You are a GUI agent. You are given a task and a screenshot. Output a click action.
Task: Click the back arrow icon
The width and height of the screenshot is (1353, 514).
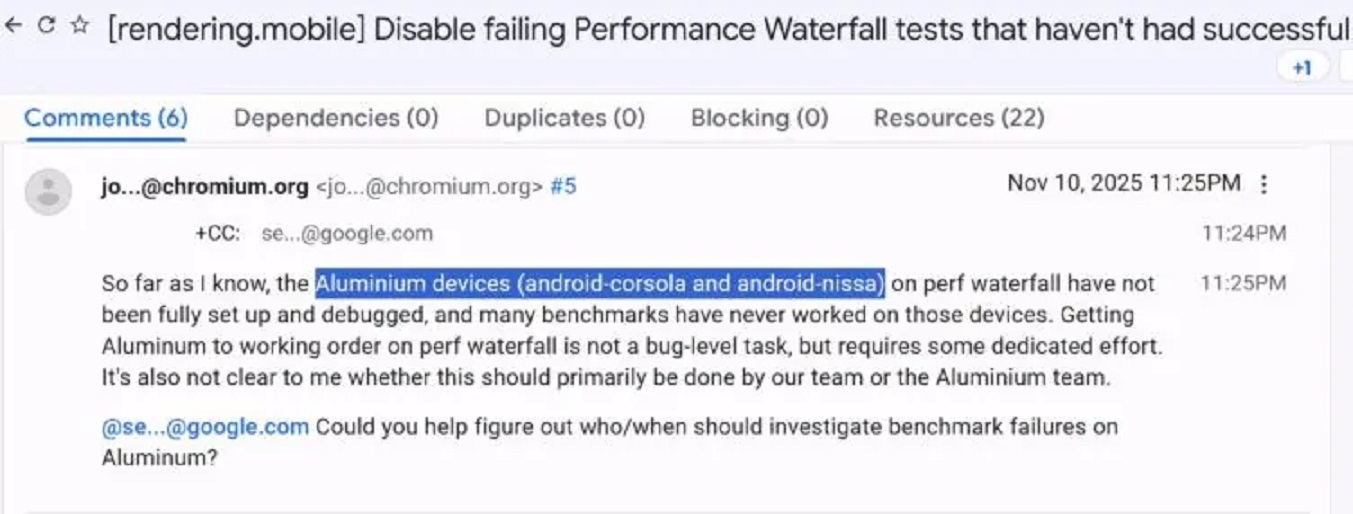click(14, 27)
